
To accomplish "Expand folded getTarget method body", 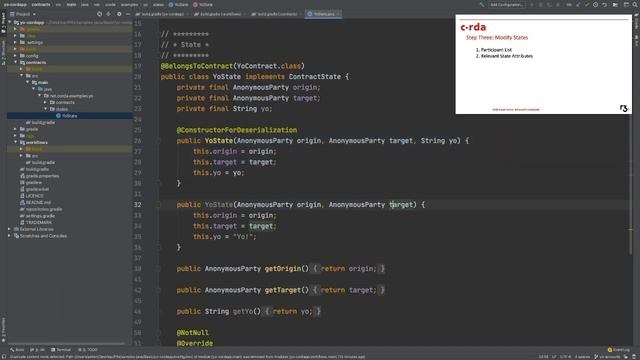I will click(x=348, y=290).
